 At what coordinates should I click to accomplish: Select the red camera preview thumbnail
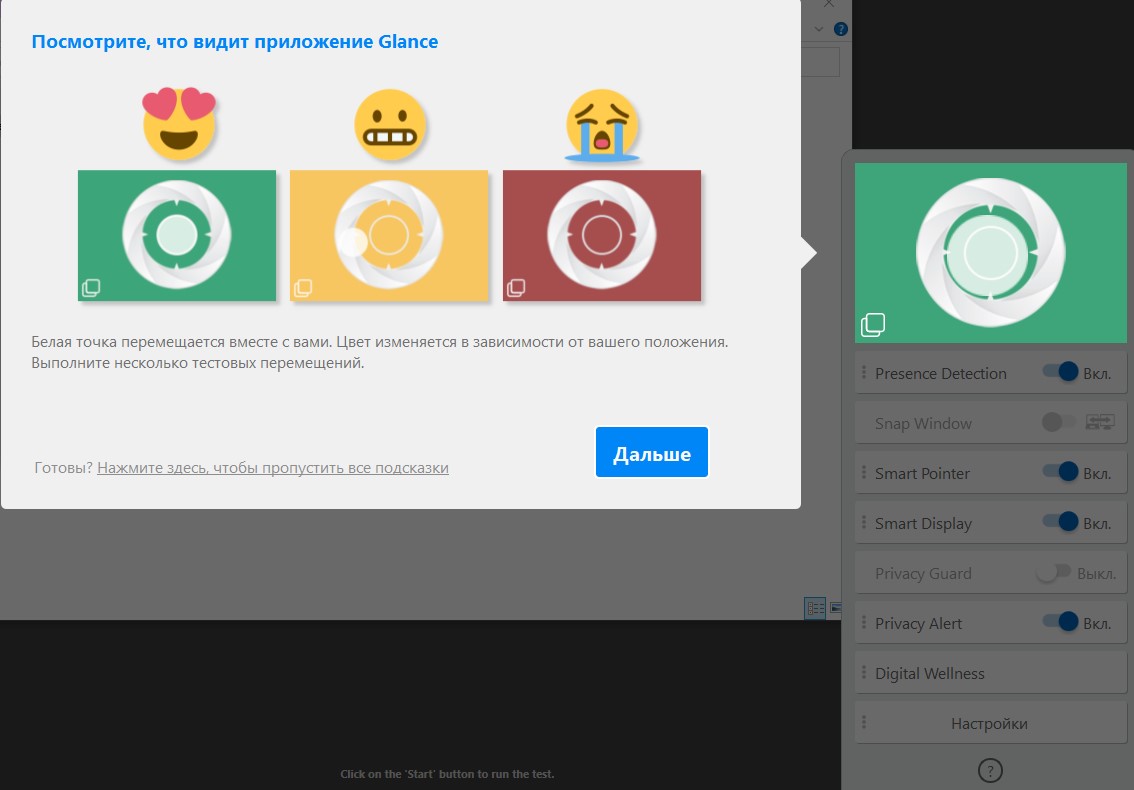pos(602,235)
